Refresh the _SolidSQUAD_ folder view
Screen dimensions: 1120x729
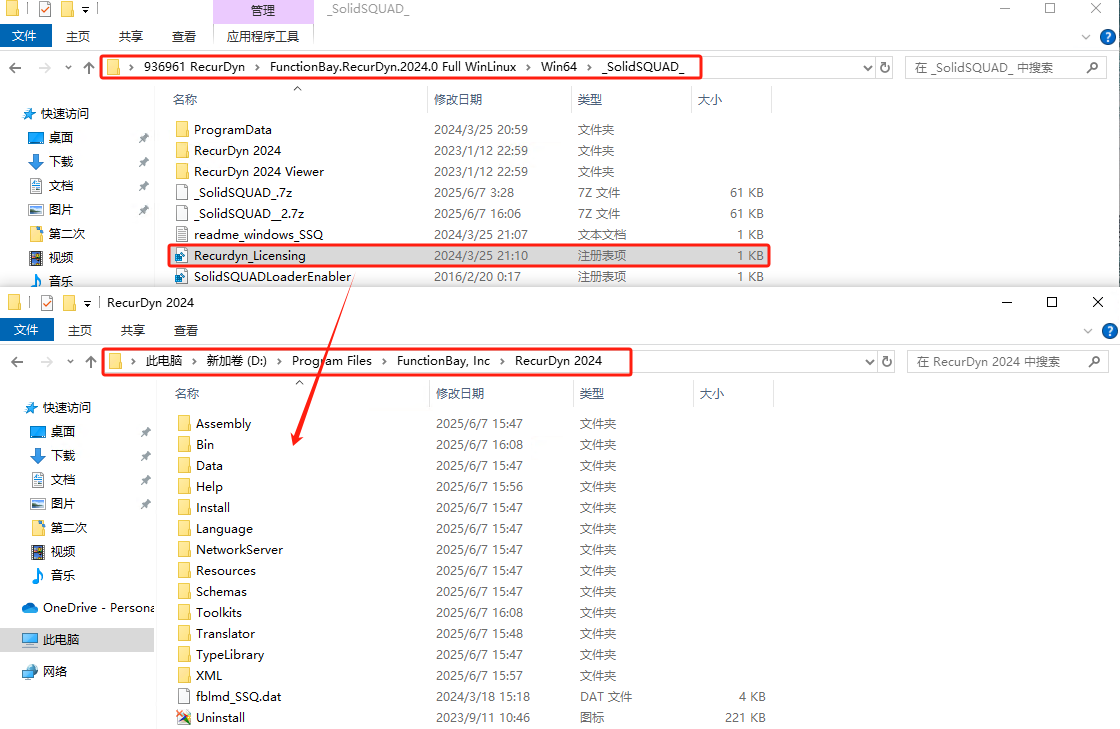coord(885,68)
